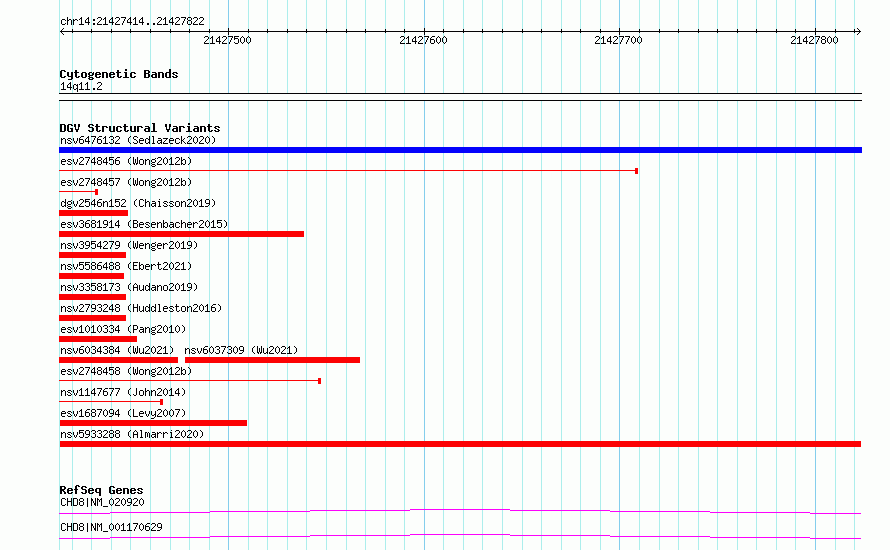Screen dimensions: 890x550
Task: Open dgv2546n152 (Chaisson2019) variant label
Action: (x=138, y=203)
